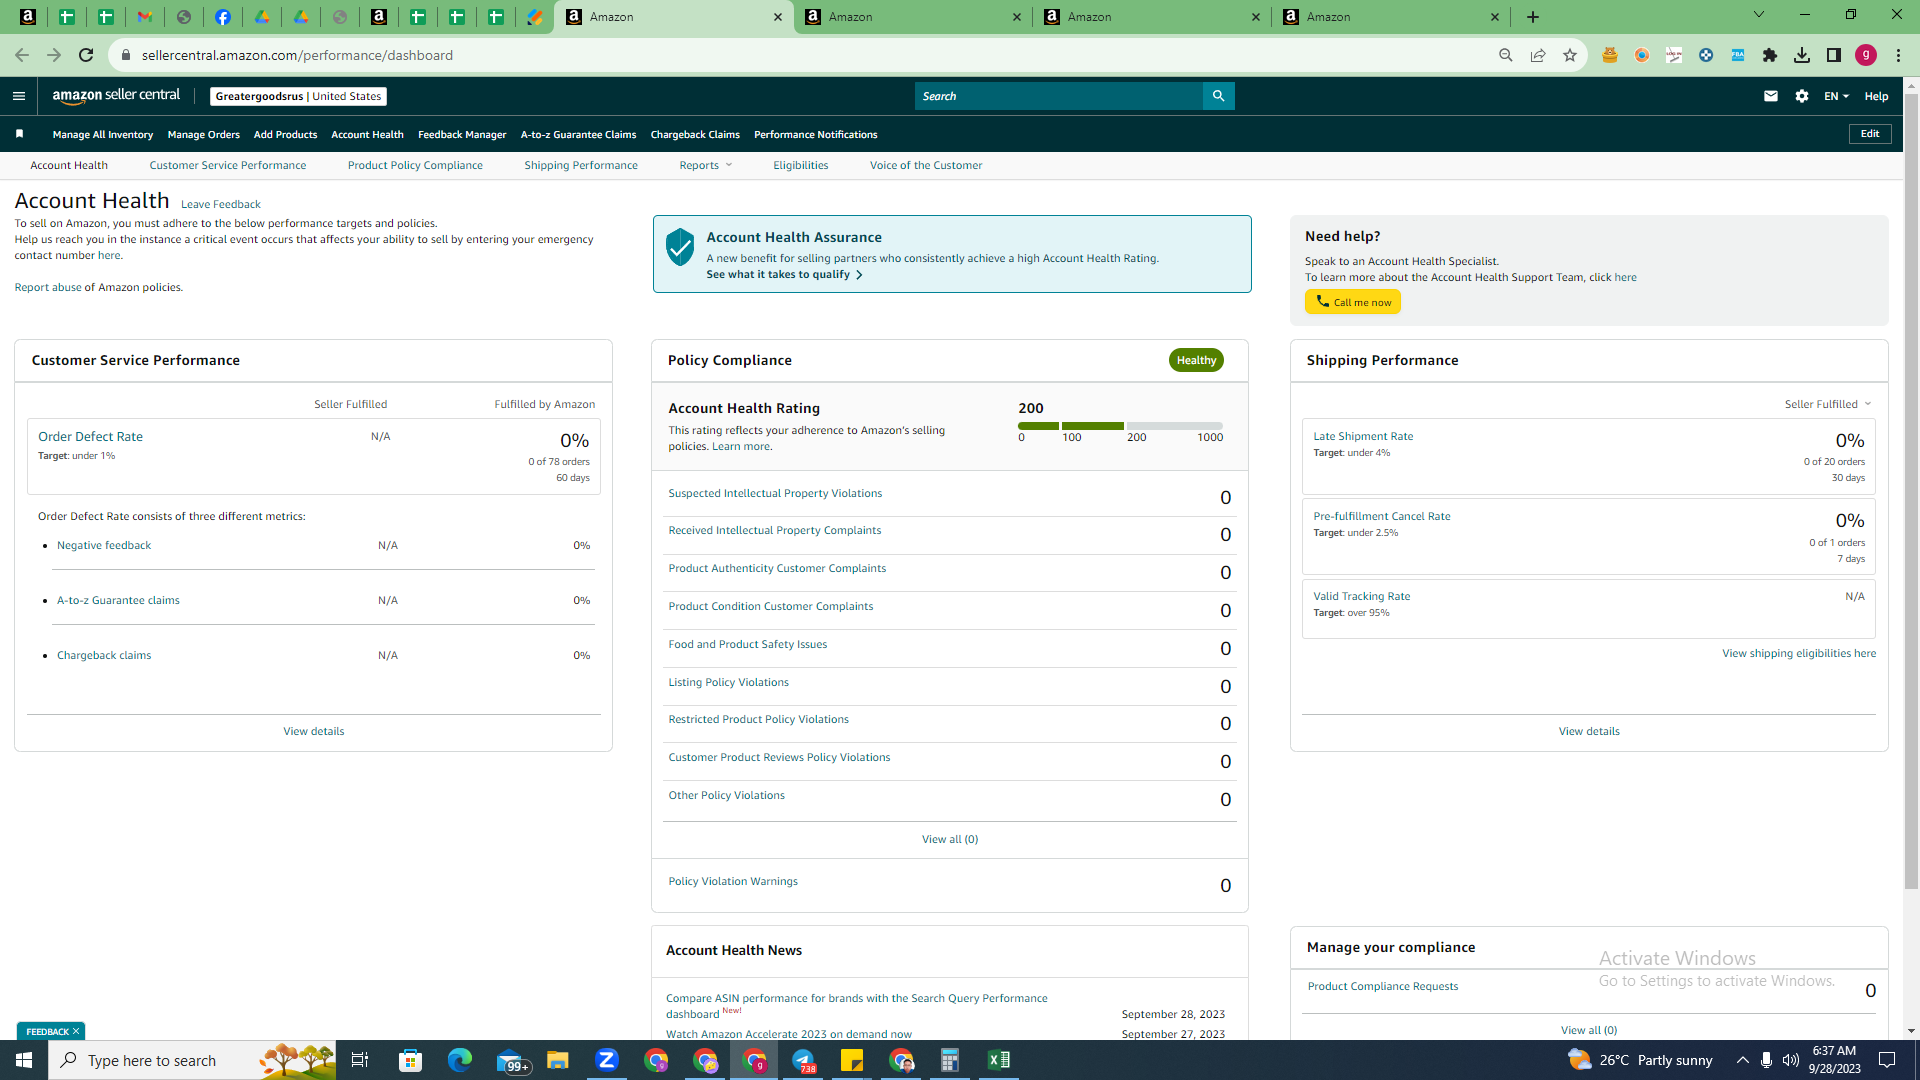This screenshot has height=1080, width=1920.
Task: Open Excel from the taskbar
Action: [x=999, y=1060]
